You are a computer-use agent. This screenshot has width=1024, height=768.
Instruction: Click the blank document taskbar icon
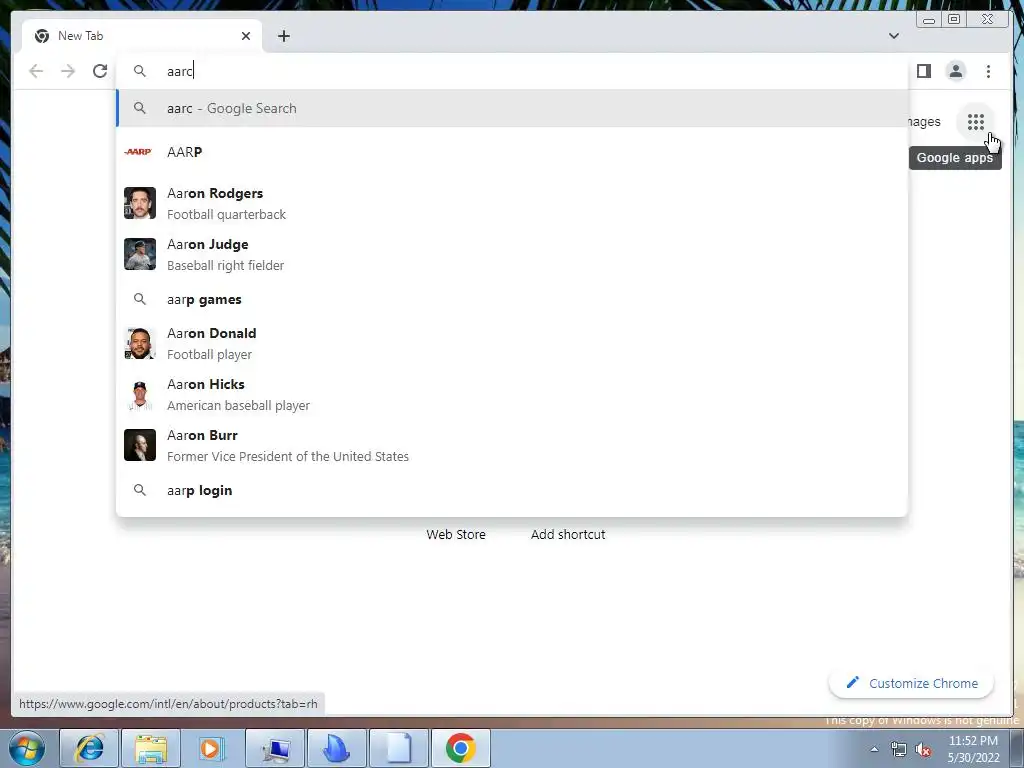398,748
